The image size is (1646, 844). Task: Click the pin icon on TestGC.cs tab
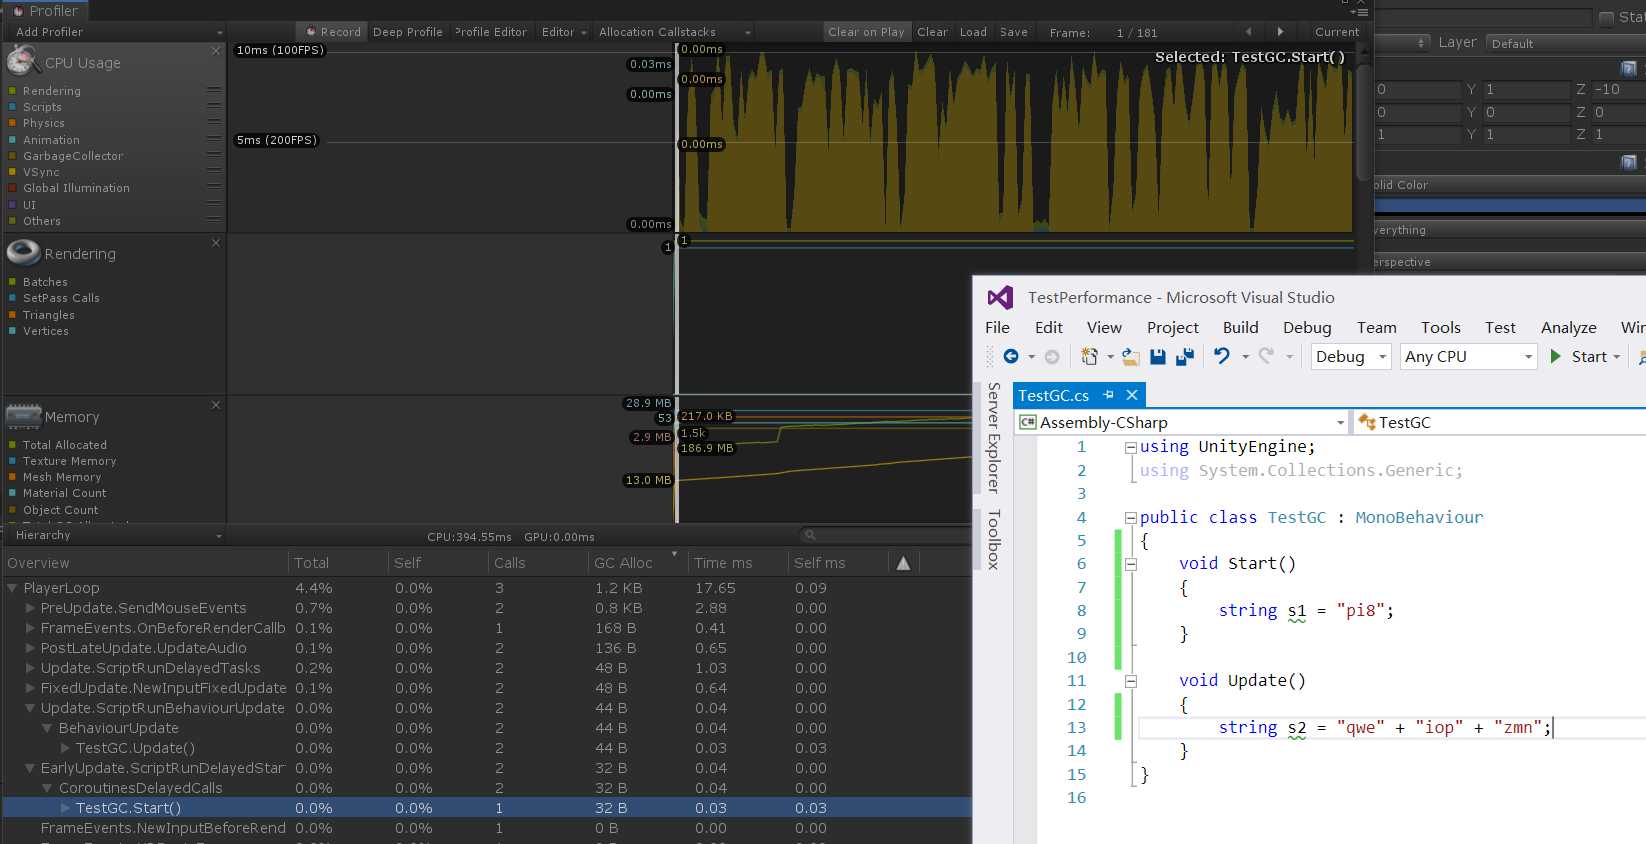point(1108,395)
